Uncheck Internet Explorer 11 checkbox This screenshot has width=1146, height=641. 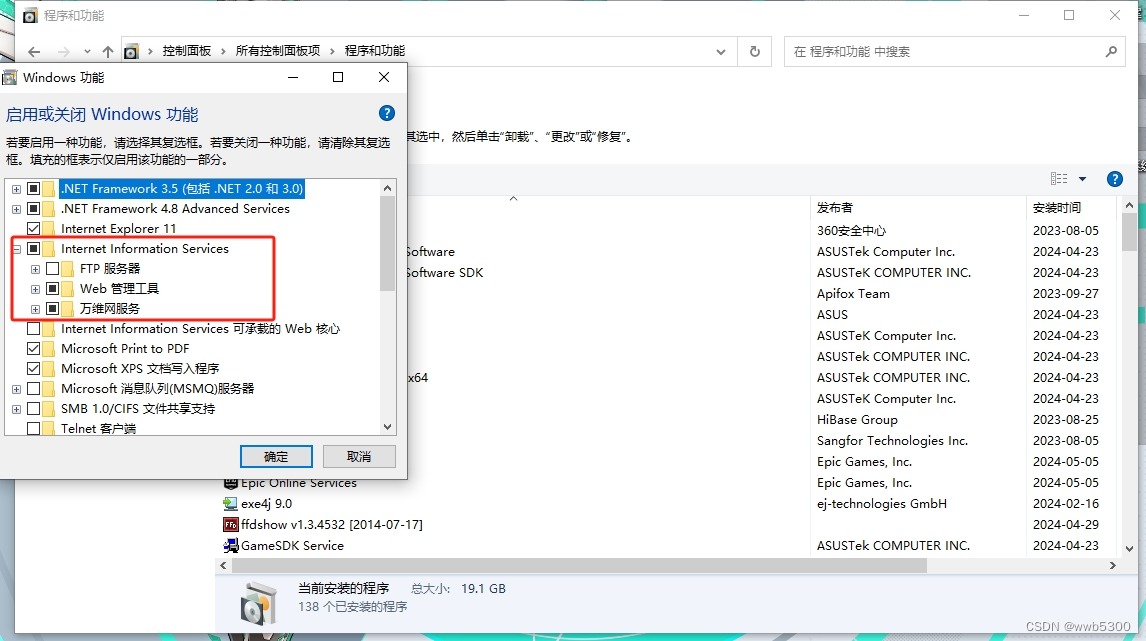click(x=34, y=229)
